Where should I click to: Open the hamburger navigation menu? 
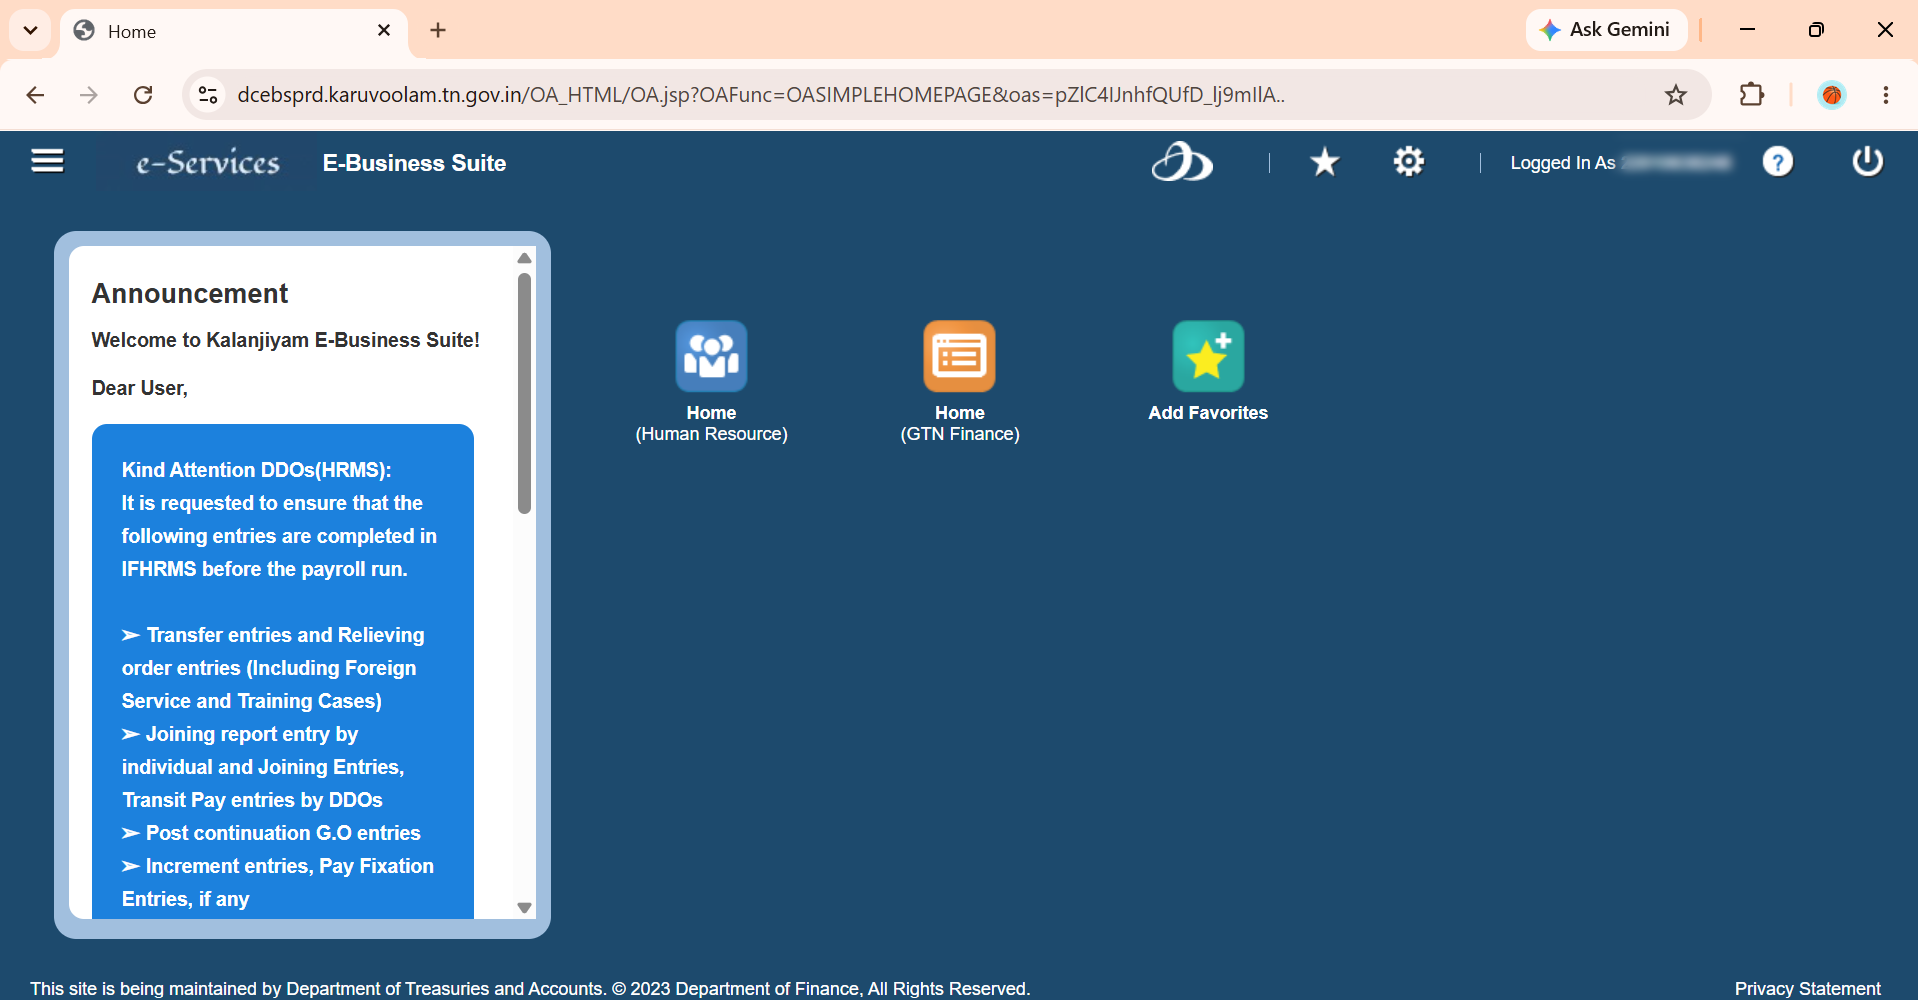coord(47,161)
